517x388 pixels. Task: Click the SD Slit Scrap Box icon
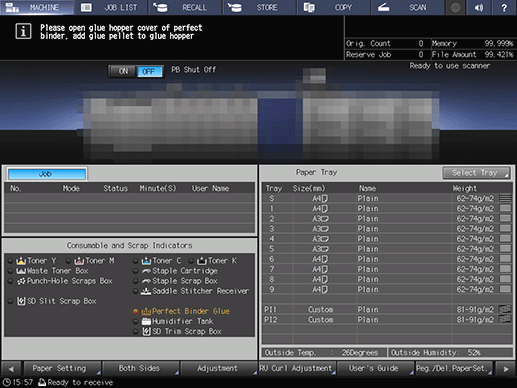click(x=21, y=301)
